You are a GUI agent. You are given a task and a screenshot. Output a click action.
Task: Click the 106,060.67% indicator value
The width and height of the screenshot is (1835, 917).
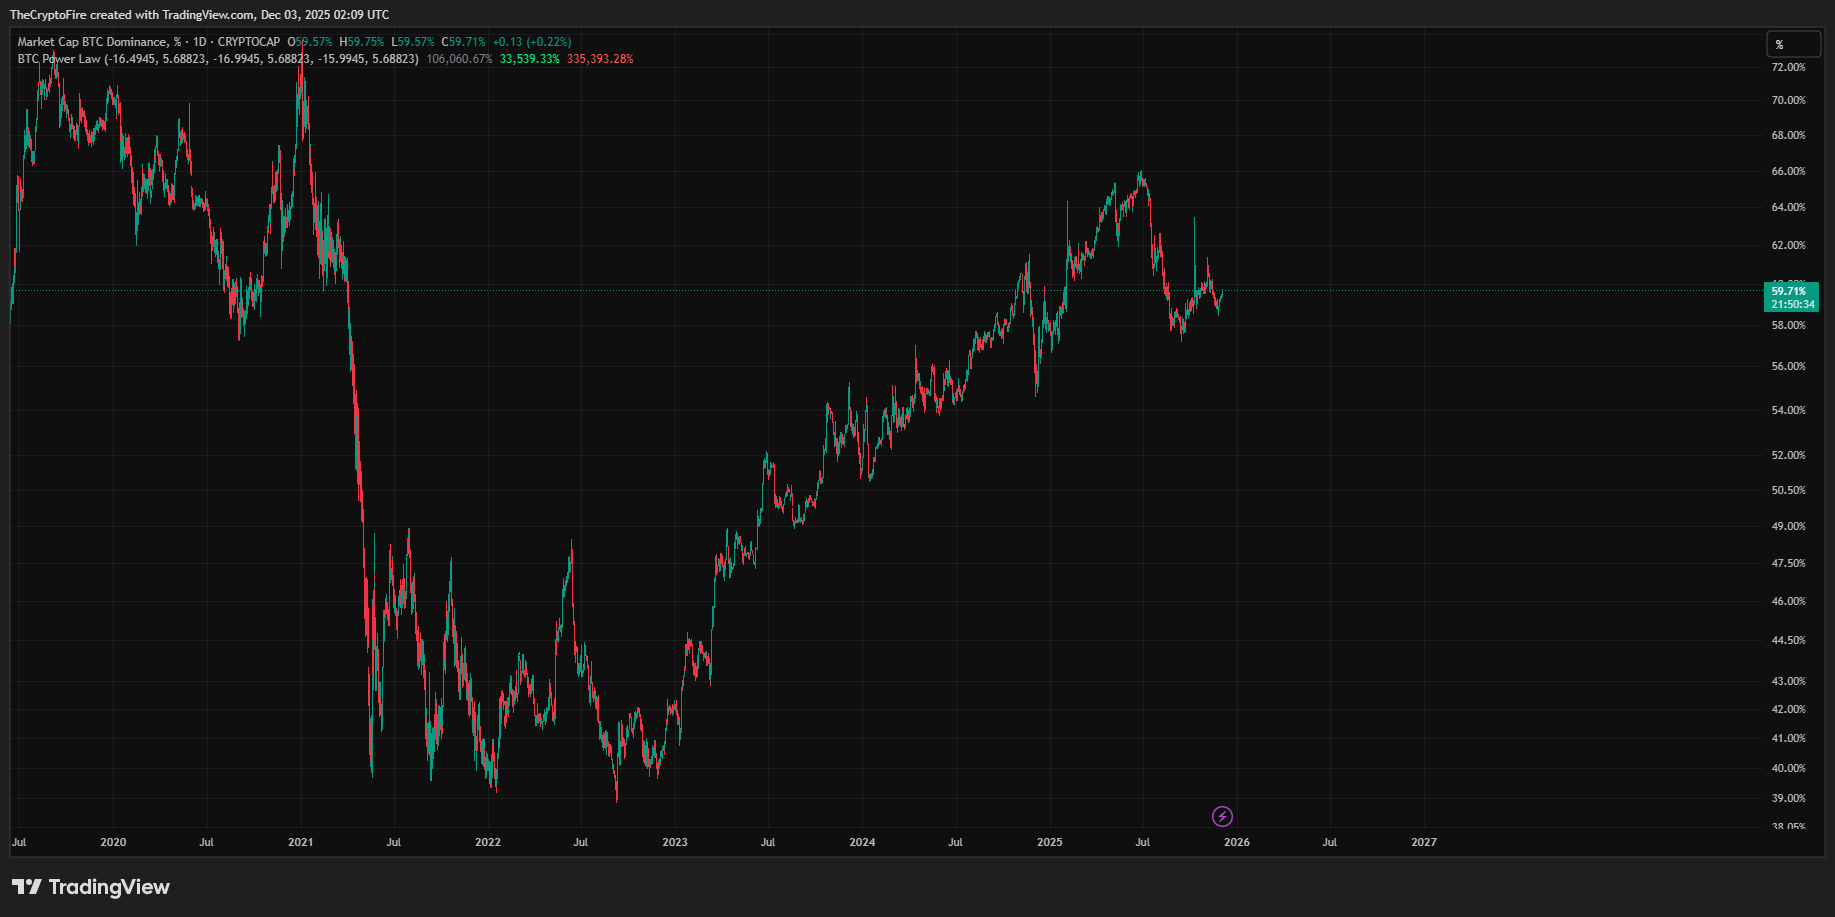(x=459, y=59)
